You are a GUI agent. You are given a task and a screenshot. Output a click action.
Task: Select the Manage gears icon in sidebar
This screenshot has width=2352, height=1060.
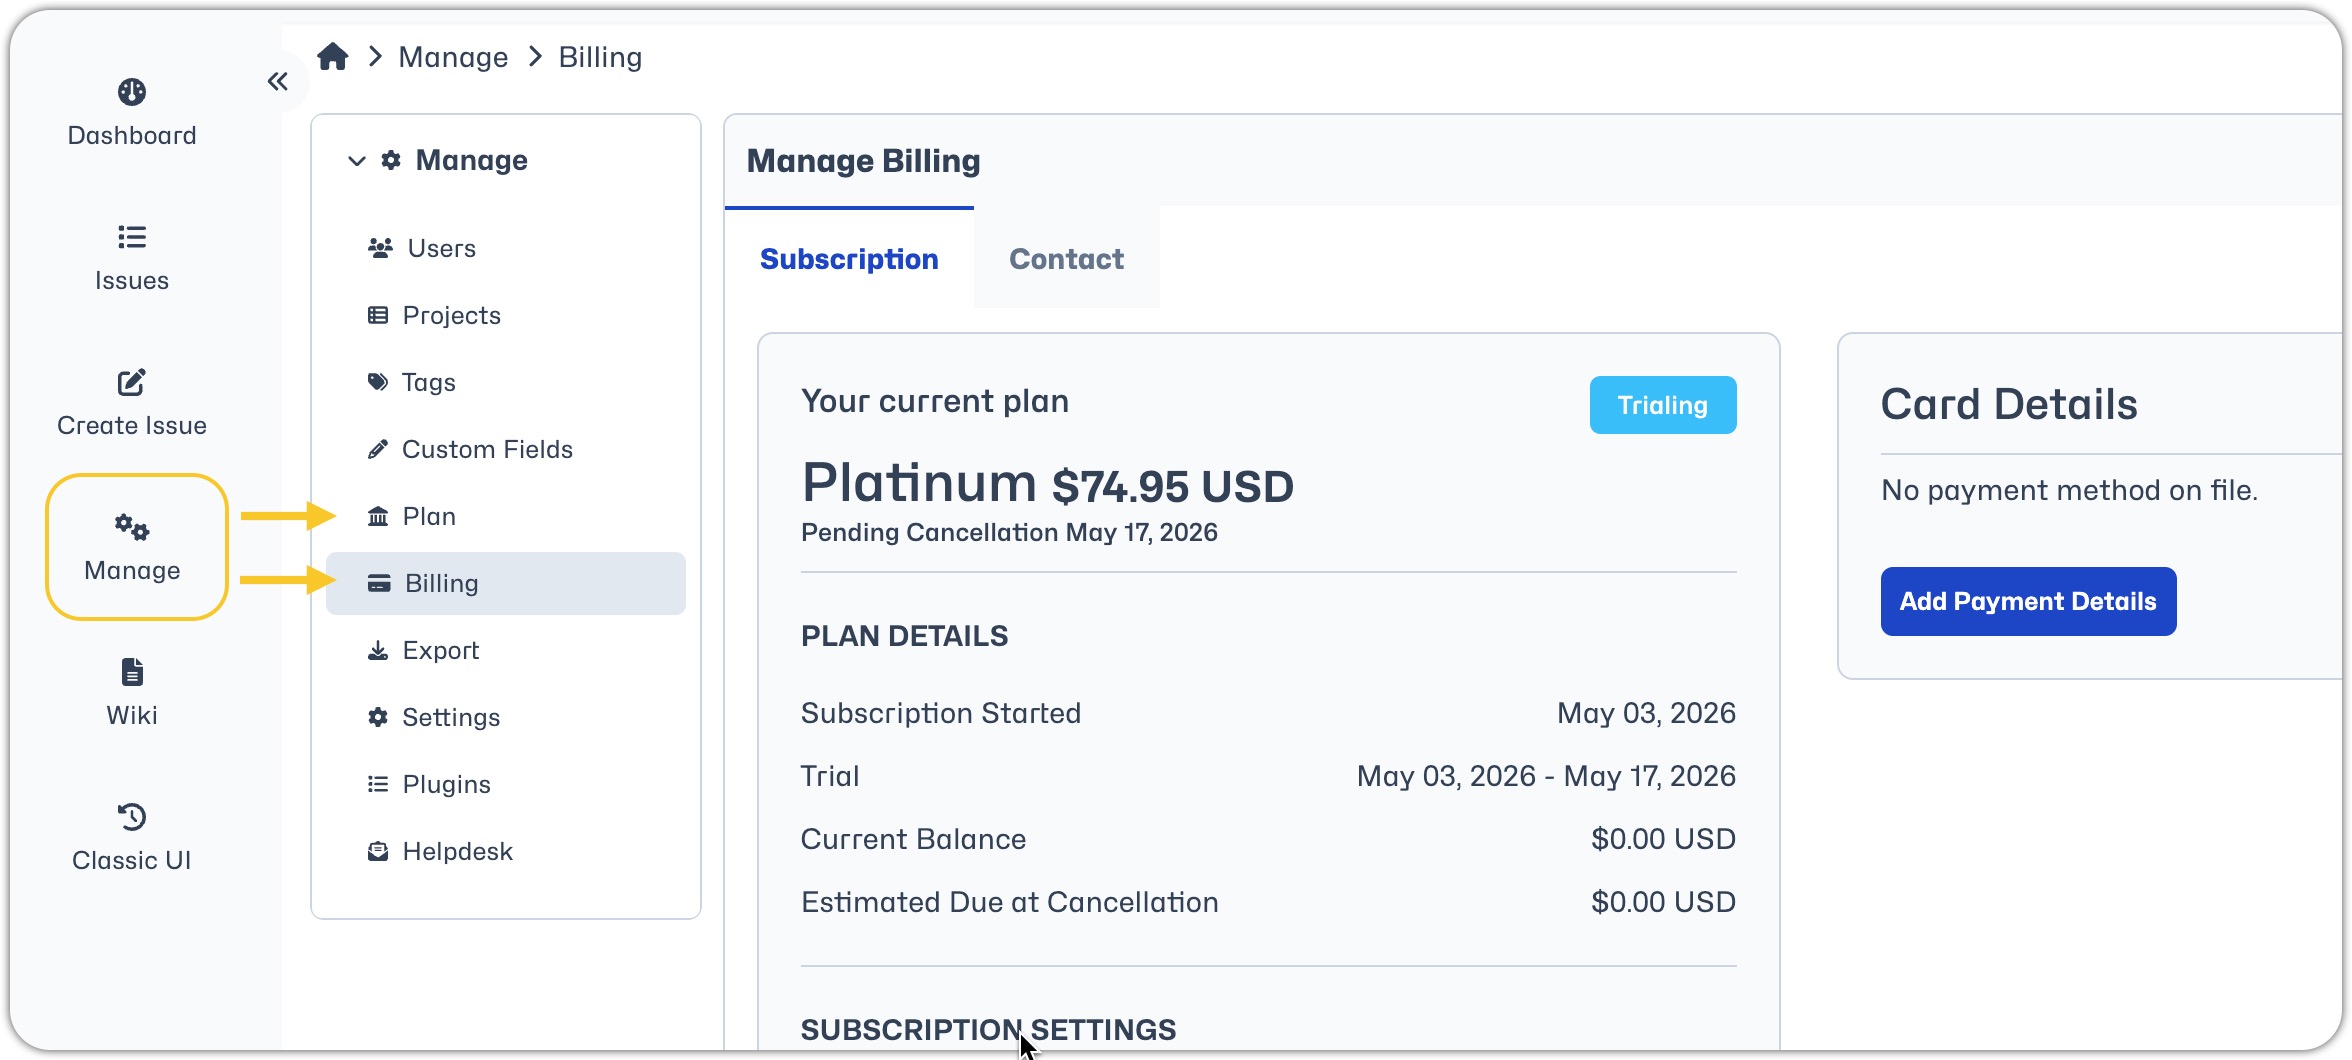point(132,527)
